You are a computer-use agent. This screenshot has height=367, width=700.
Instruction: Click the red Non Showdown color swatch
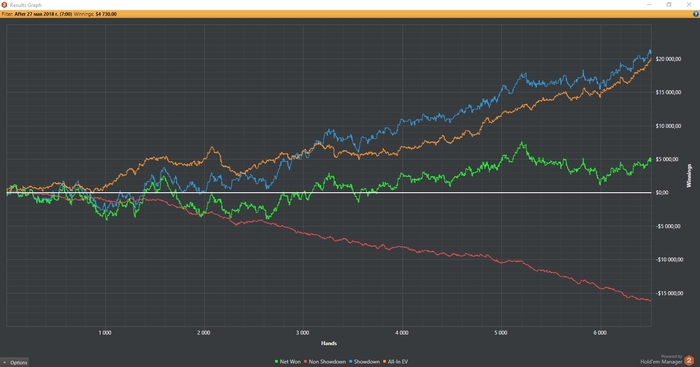[x=306, y=362]
